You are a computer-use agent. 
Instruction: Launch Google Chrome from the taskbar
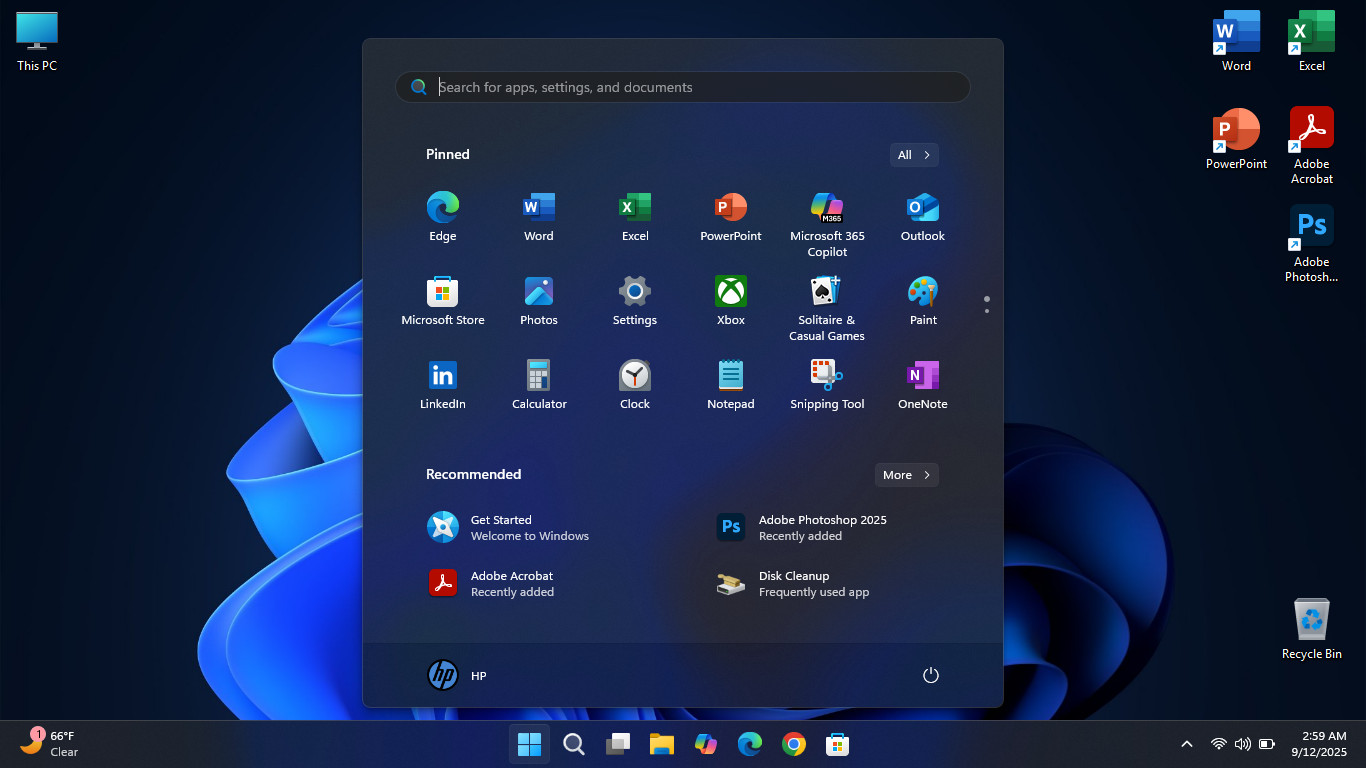(x=794, y=744)
